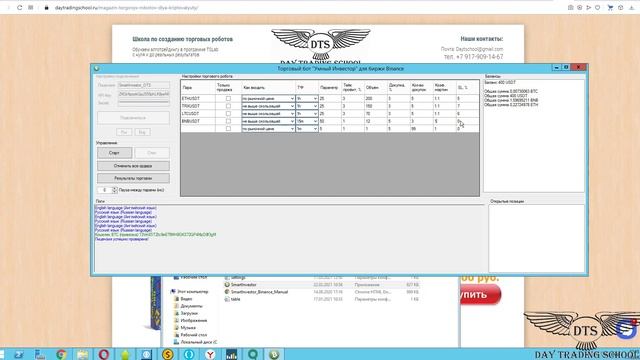Tick sell-only checkbox for LTCUSDT

click(x=228, y=113)
